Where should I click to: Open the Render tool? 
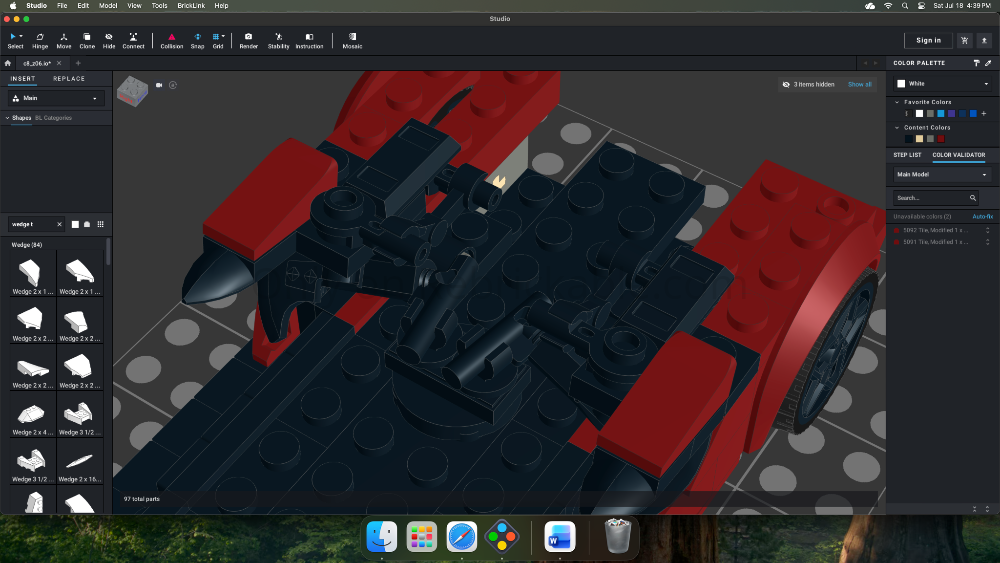pos(248,41)
